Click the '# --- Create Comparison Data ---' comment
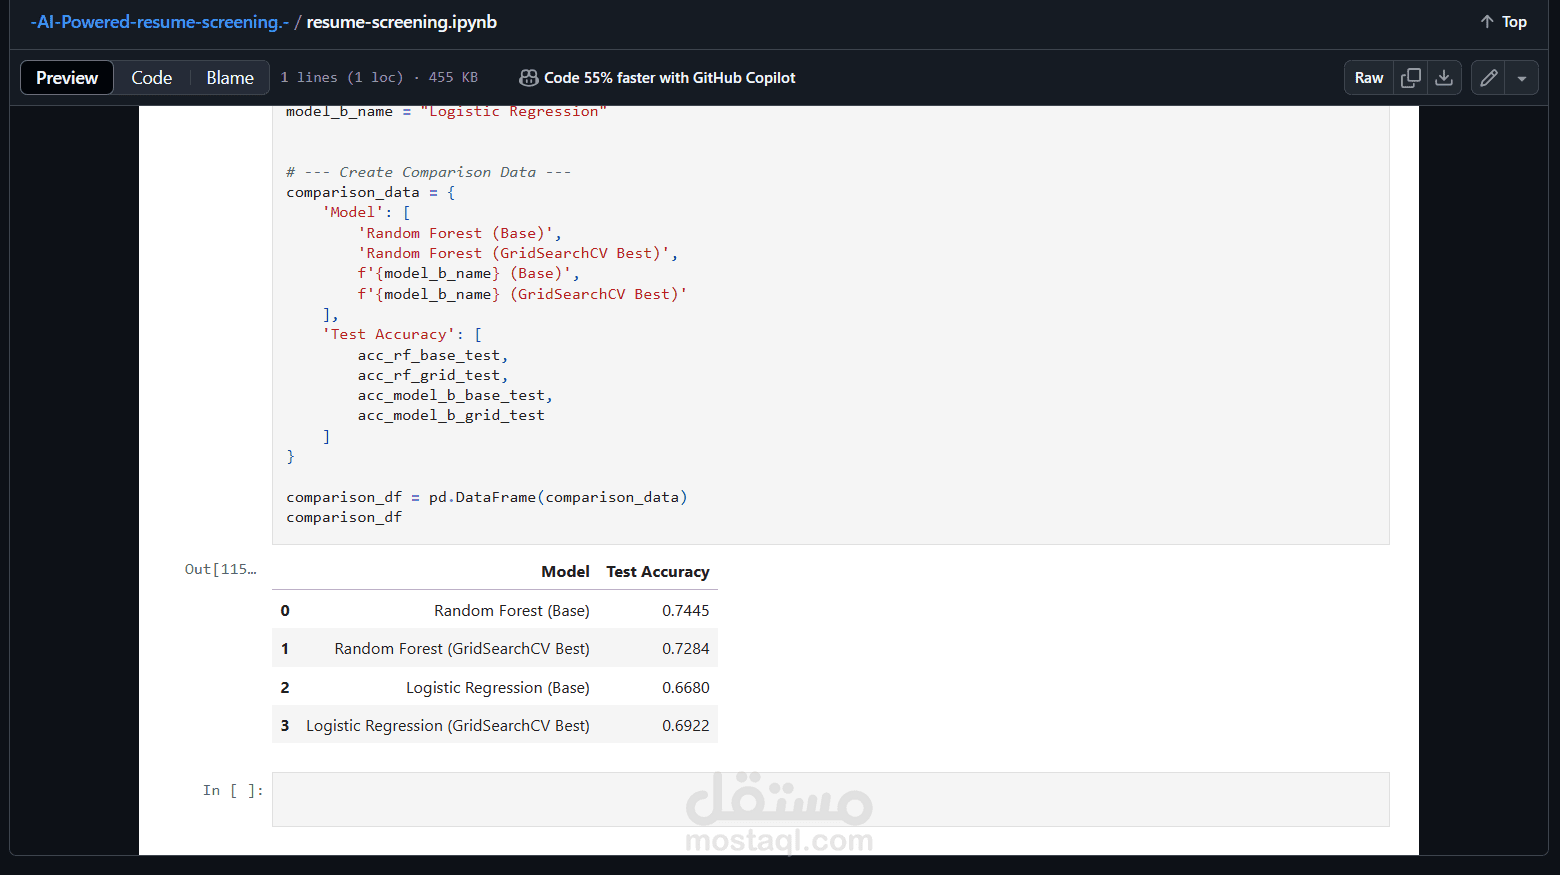The width and height of the screenshot is (1560, 875). pyautogui.click(x=429, y=172)
